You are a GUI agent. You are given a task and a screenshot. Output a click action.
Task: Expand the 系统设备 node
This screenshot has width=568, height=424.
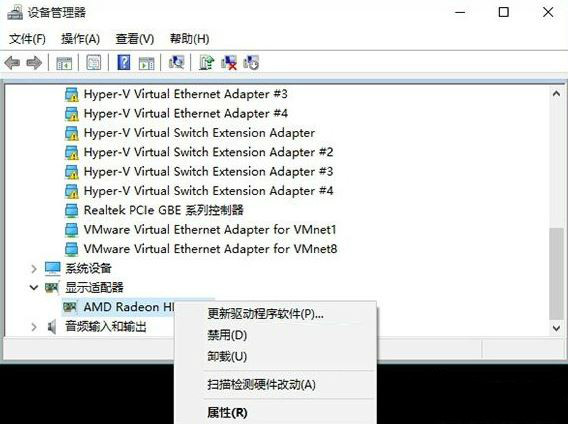pos(34,269)
